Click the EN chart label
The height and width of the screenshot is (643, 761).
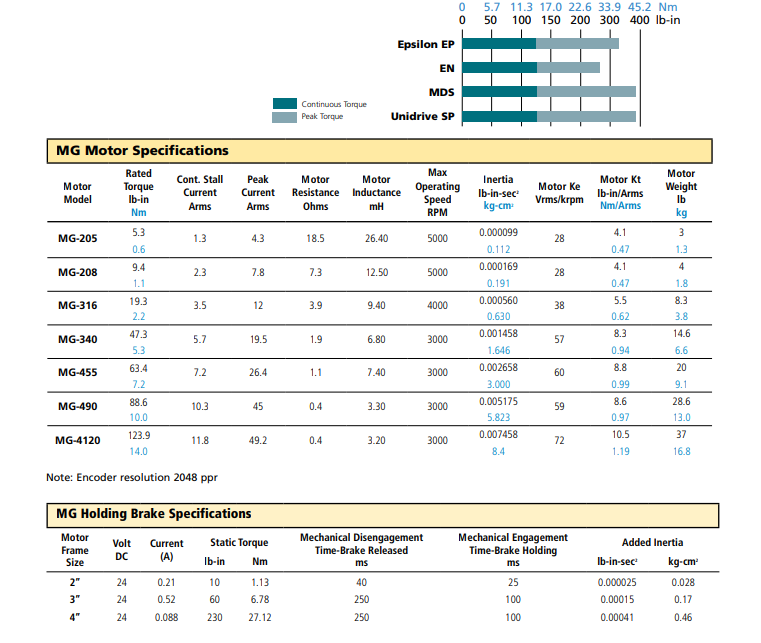click(x=447, y=68)
